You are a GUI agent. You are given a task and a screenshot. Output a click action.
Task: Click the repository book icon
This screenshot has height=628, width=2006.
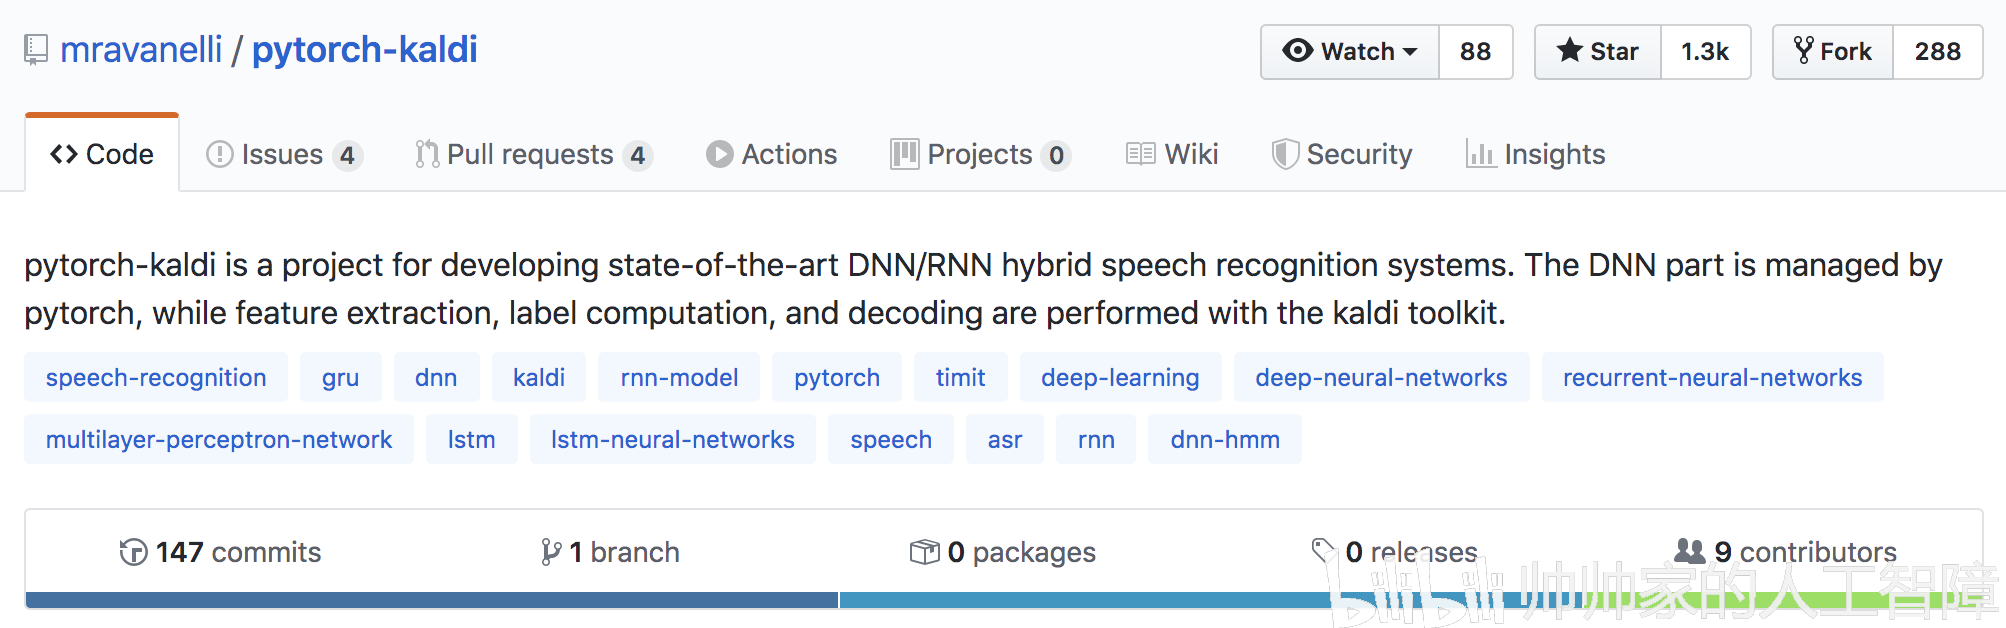coord(36,50)
